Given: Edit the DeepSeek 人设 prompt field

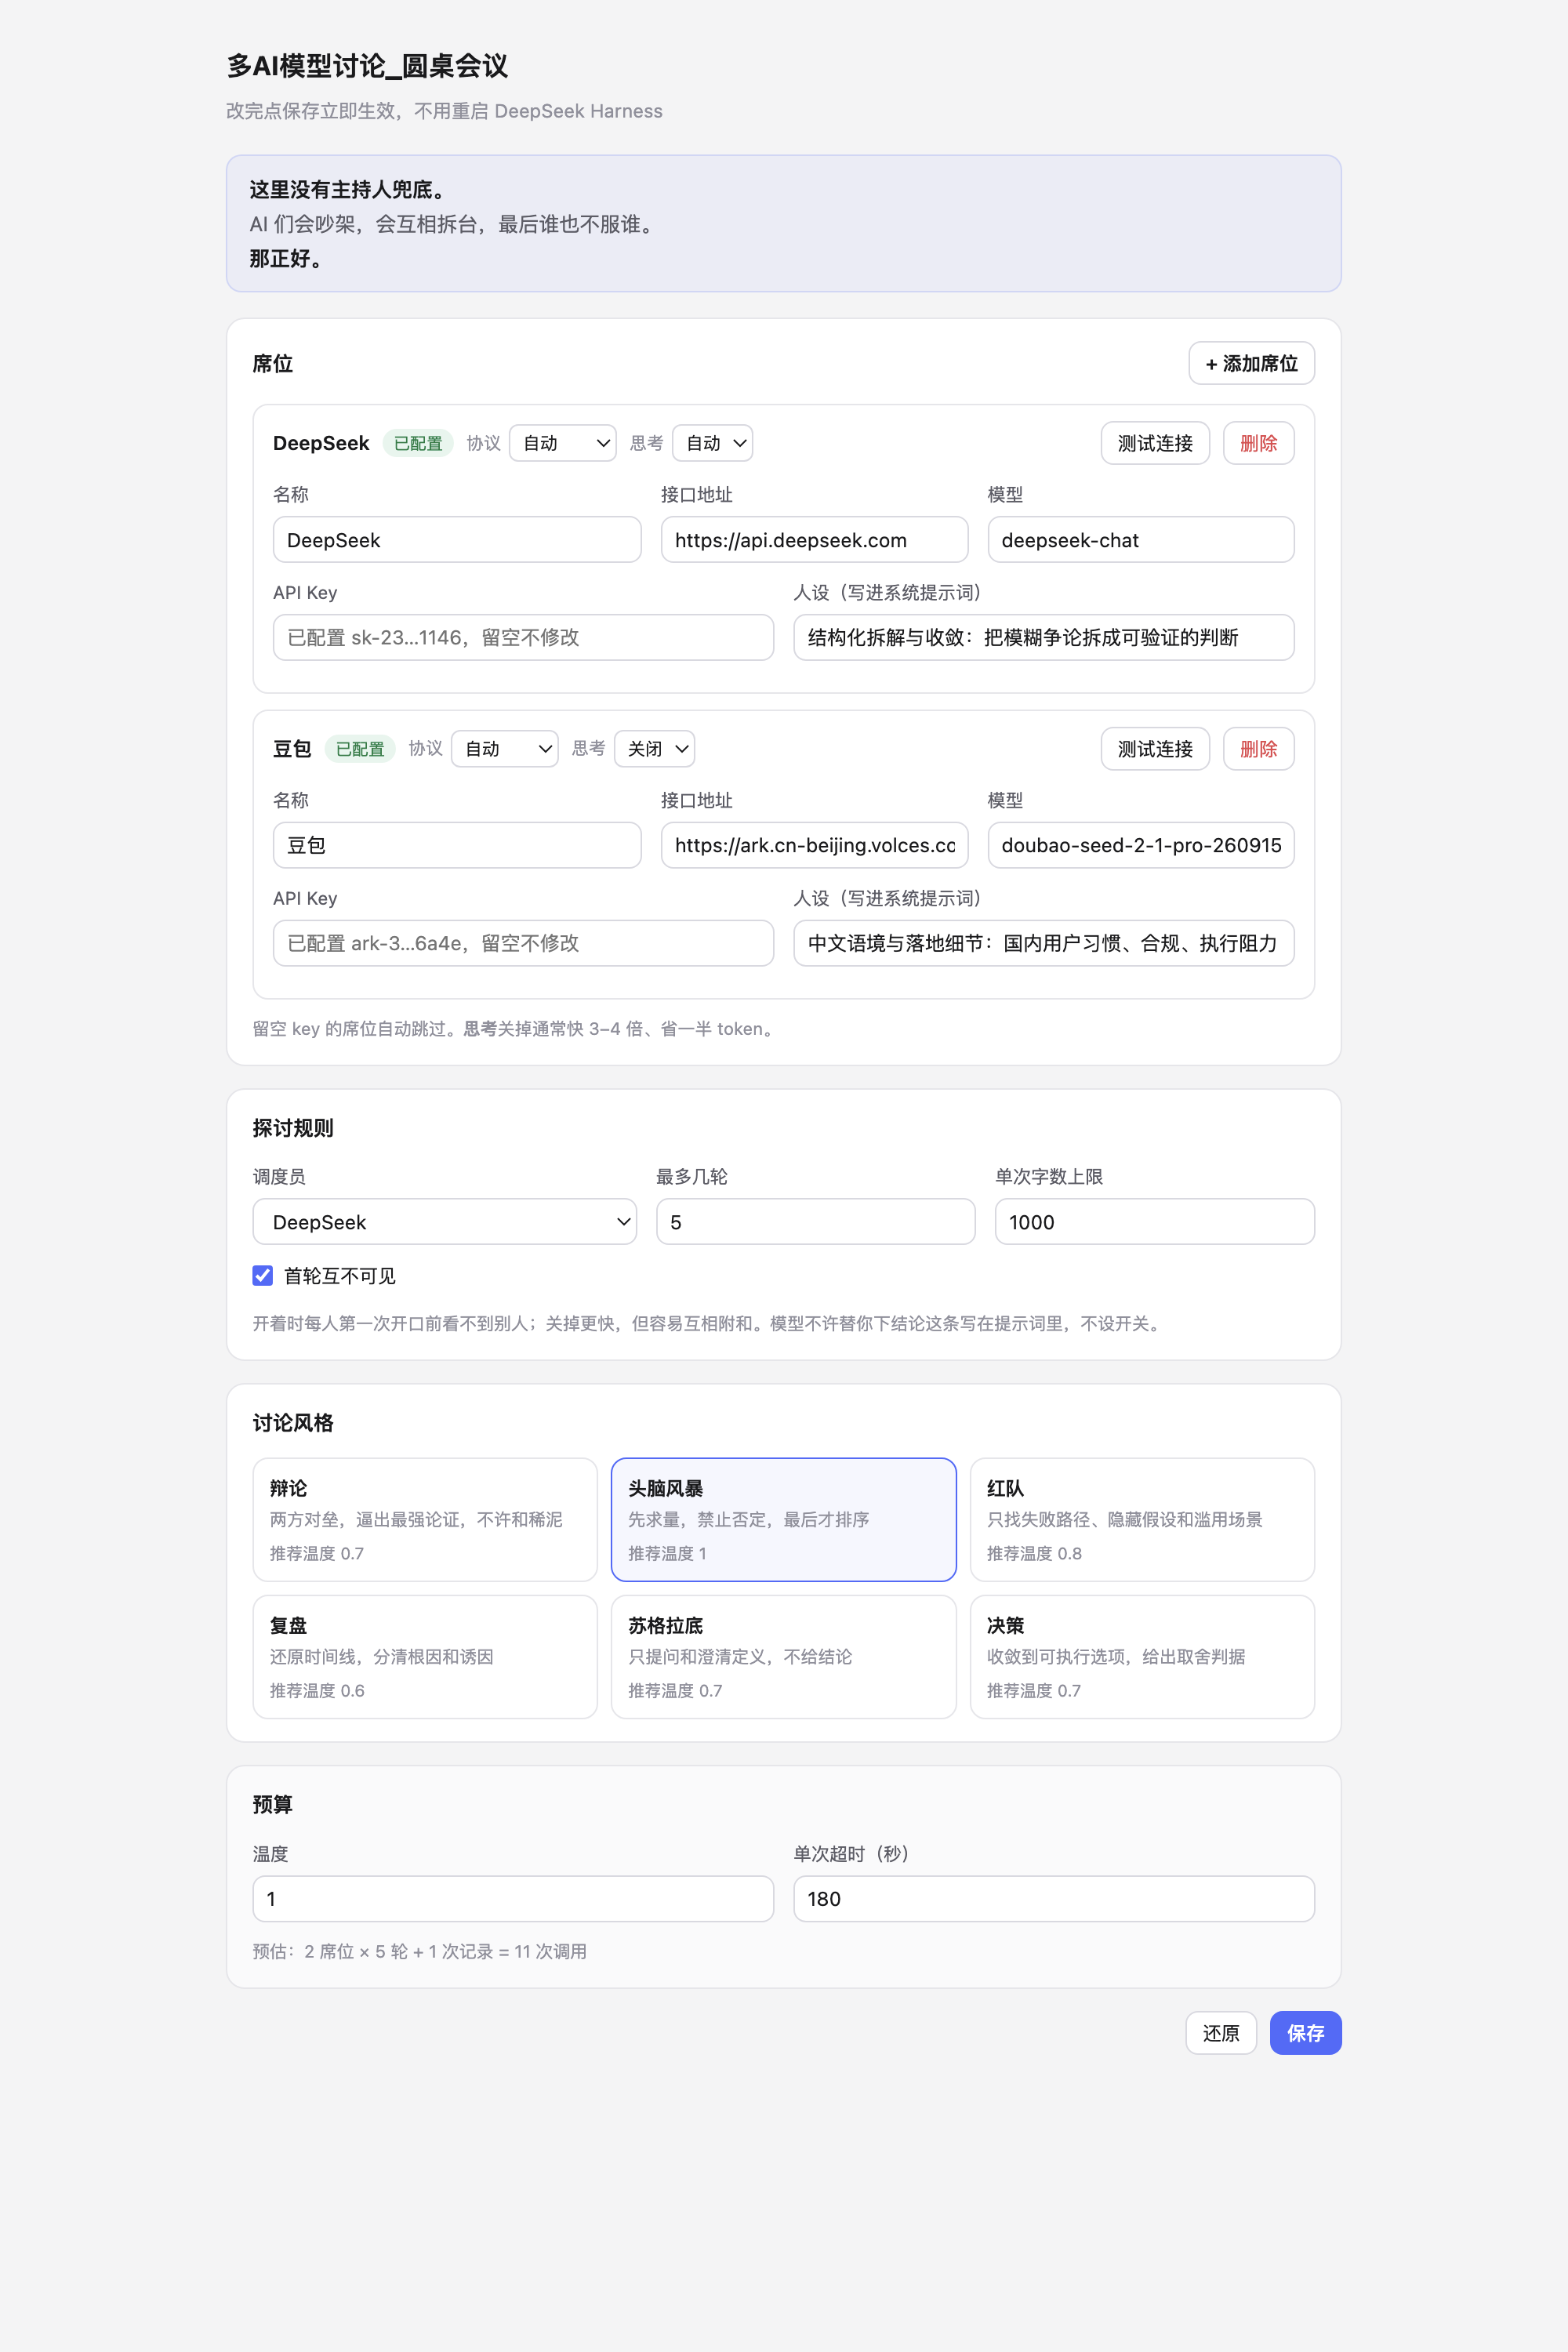Looking at the screenshot, I should 1043,637.
